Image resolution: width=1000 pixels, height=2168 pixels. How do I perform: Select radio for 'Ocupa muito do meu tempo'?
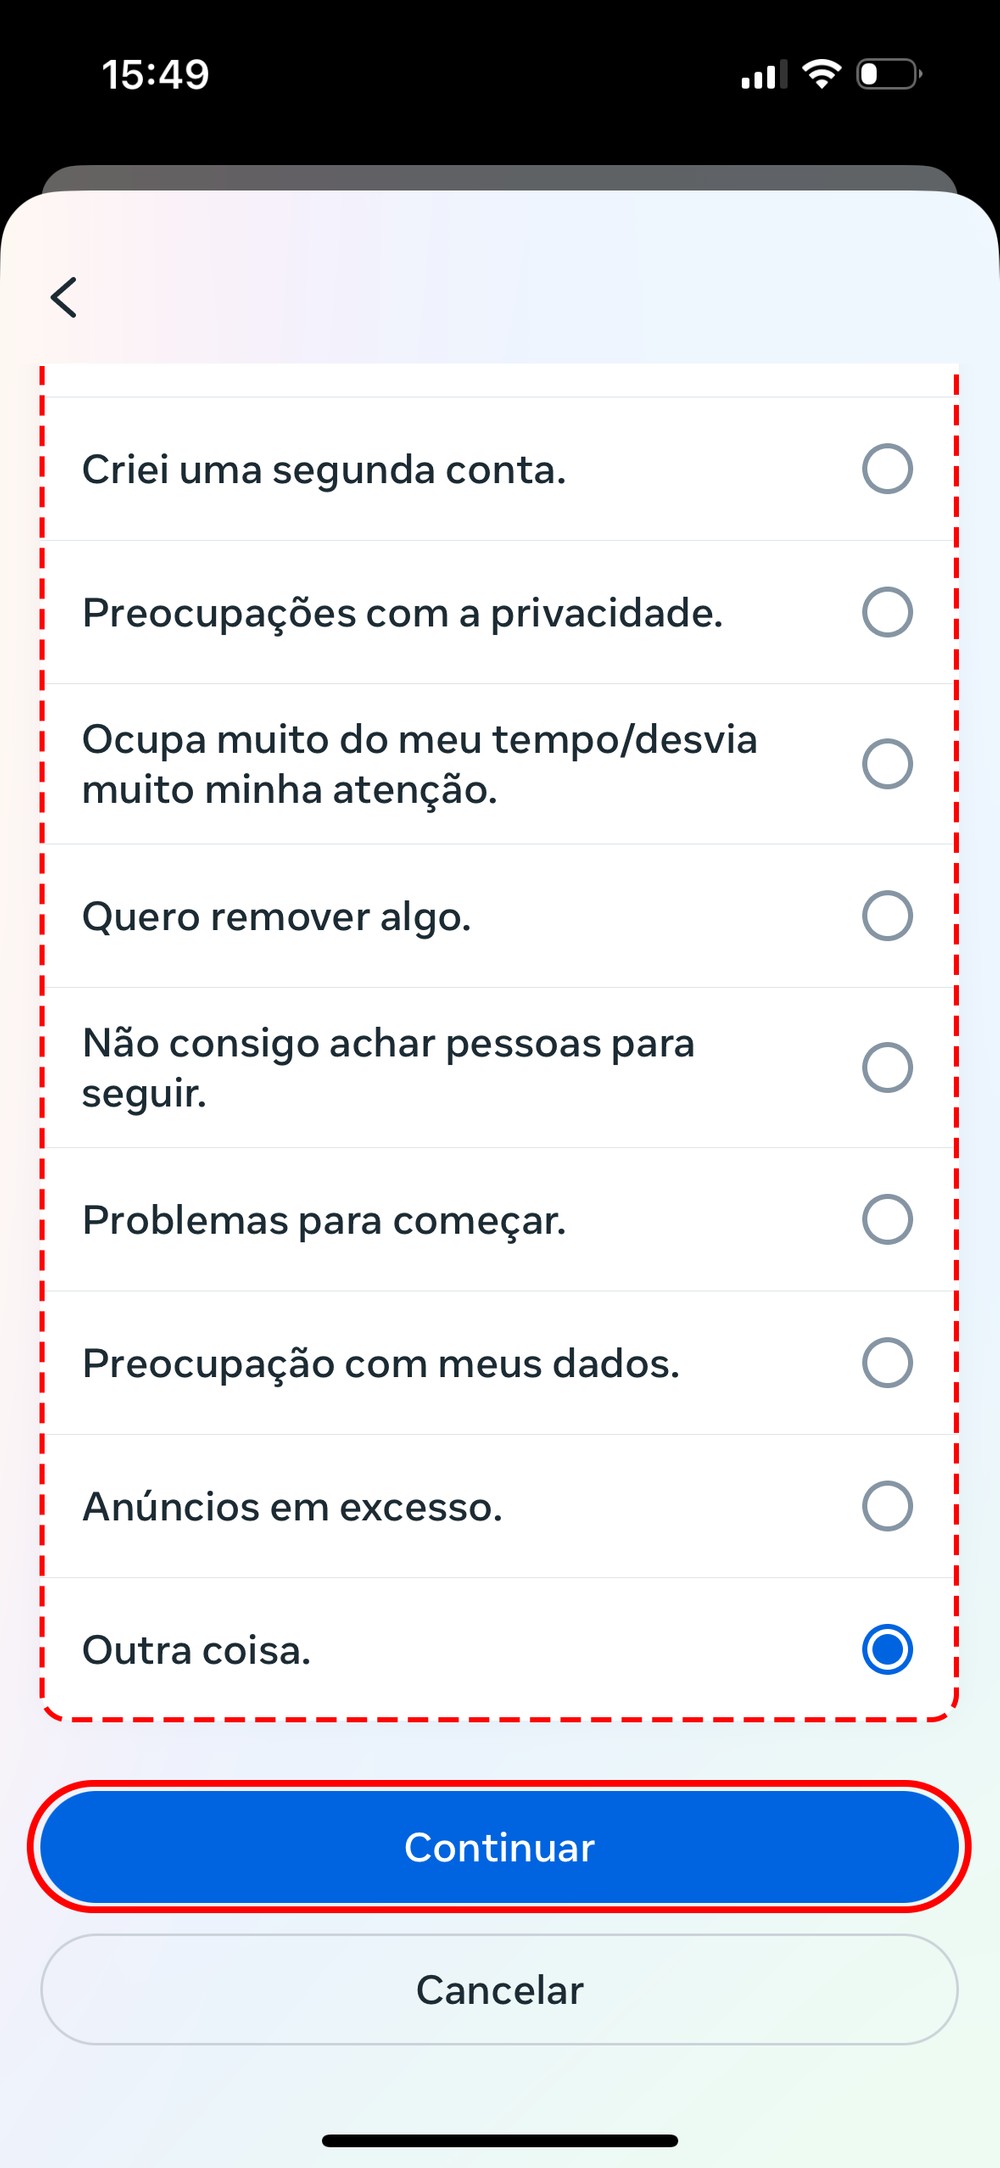887,764
